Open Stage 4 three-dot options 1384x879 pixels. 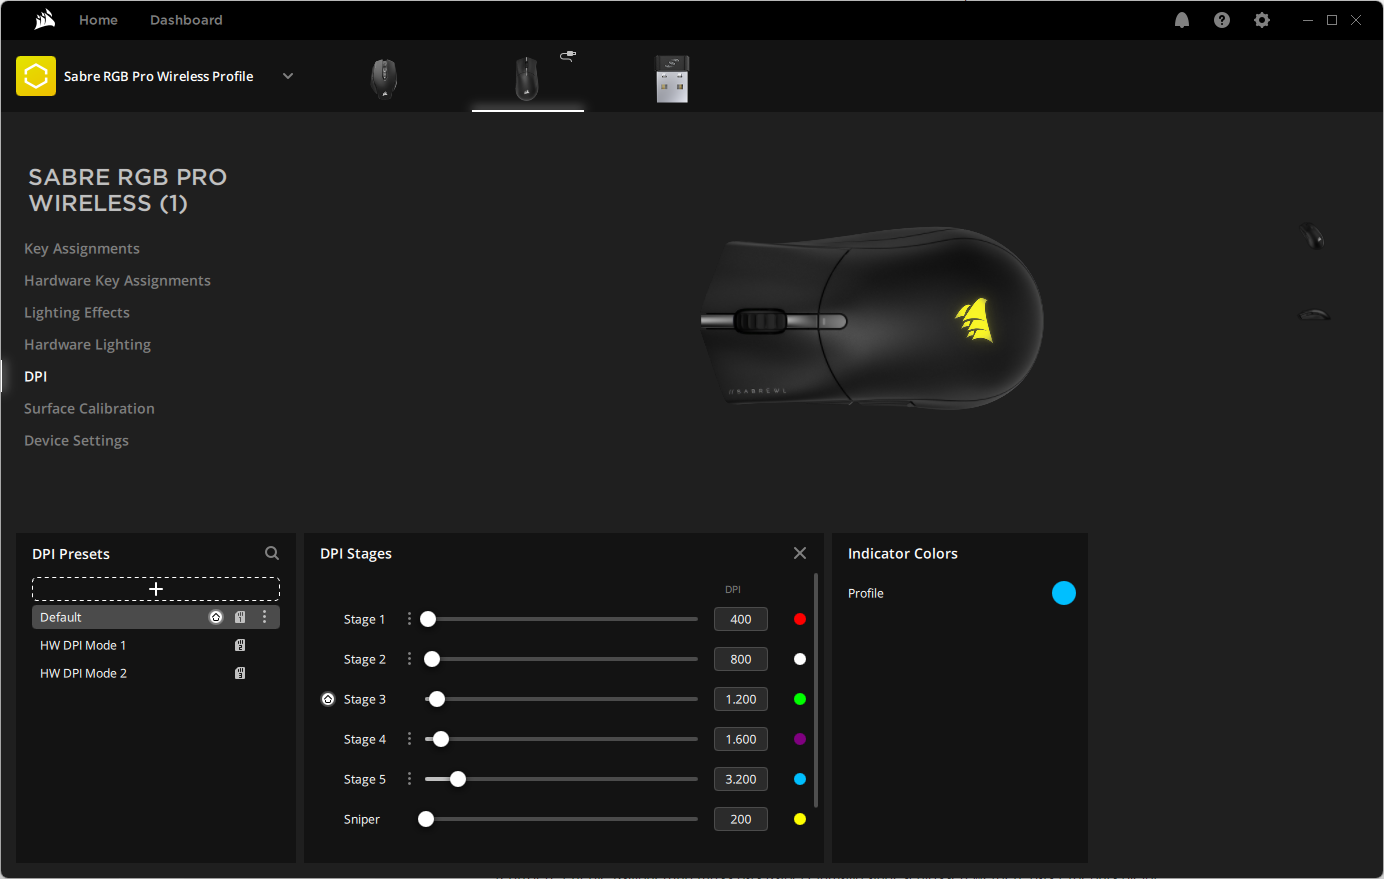pos(409,739)
